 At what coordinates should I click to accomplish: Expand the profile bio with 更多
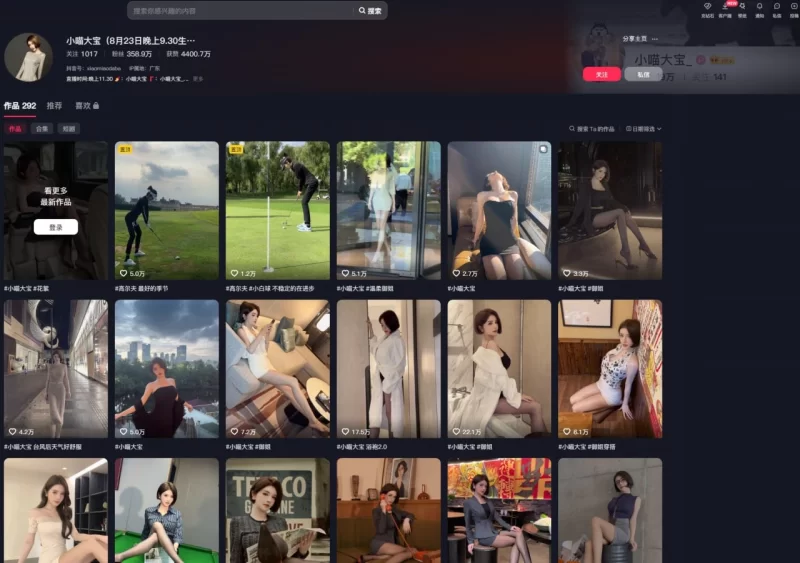[x=198, y=78]
